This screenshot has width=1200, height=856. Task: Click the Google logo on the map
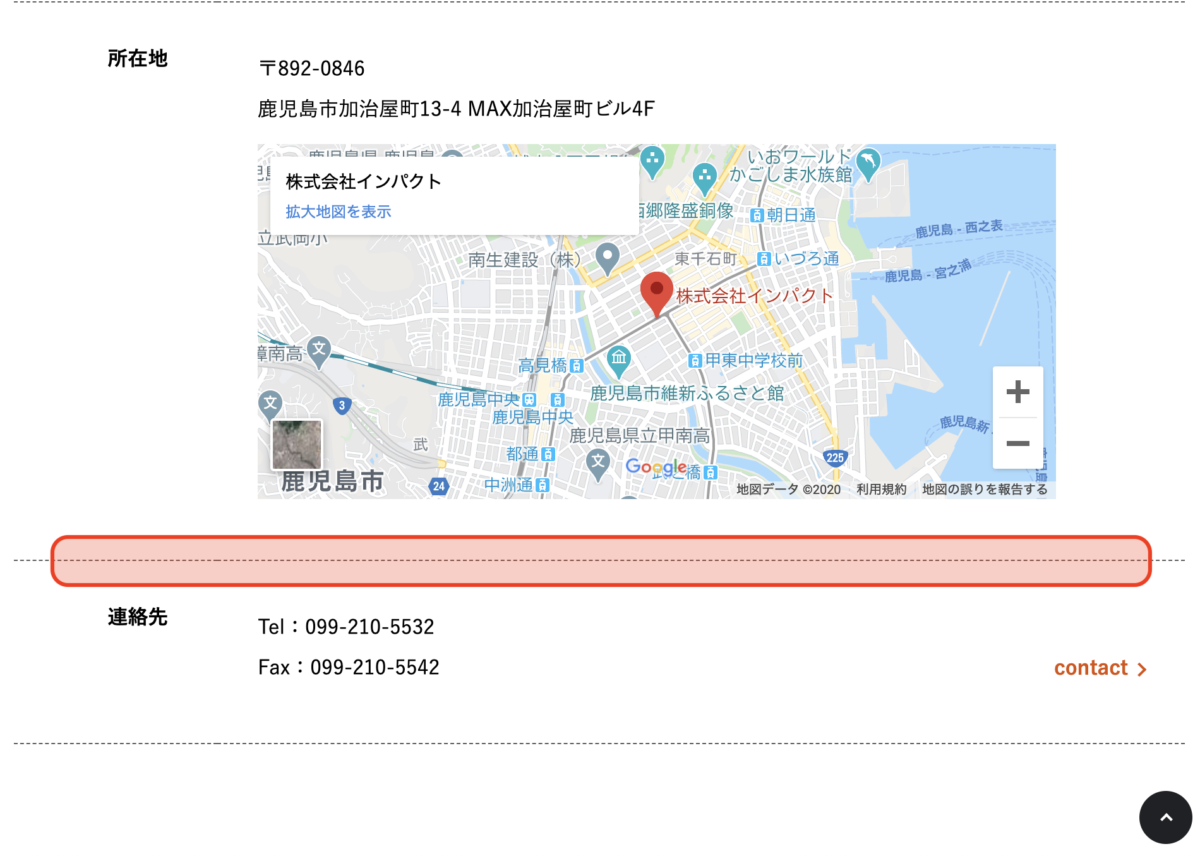click(x=656, y=468)
